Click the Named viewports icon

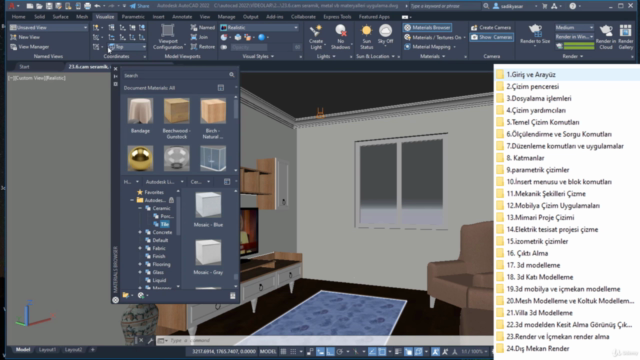click(193, 27)
